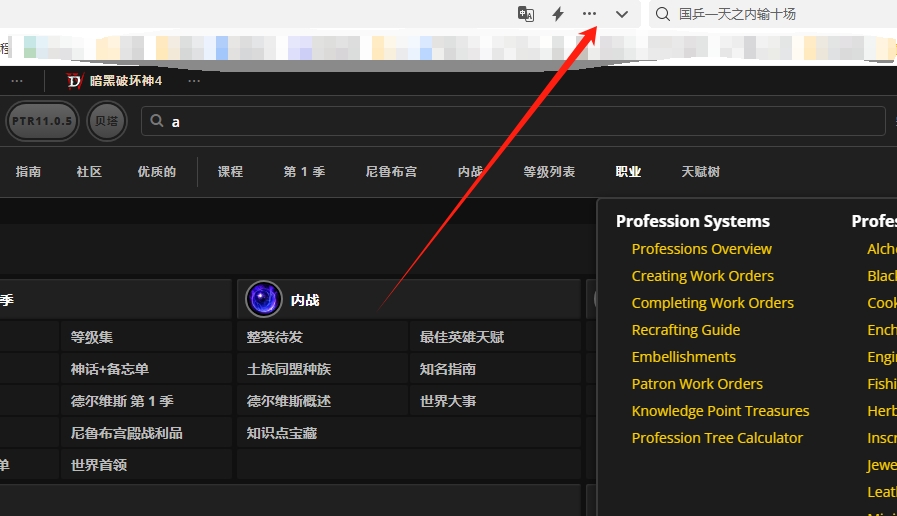This screenshot has width=897, height=516.
Task: Open the 整装待发 link
Action: tap(275, 337)
